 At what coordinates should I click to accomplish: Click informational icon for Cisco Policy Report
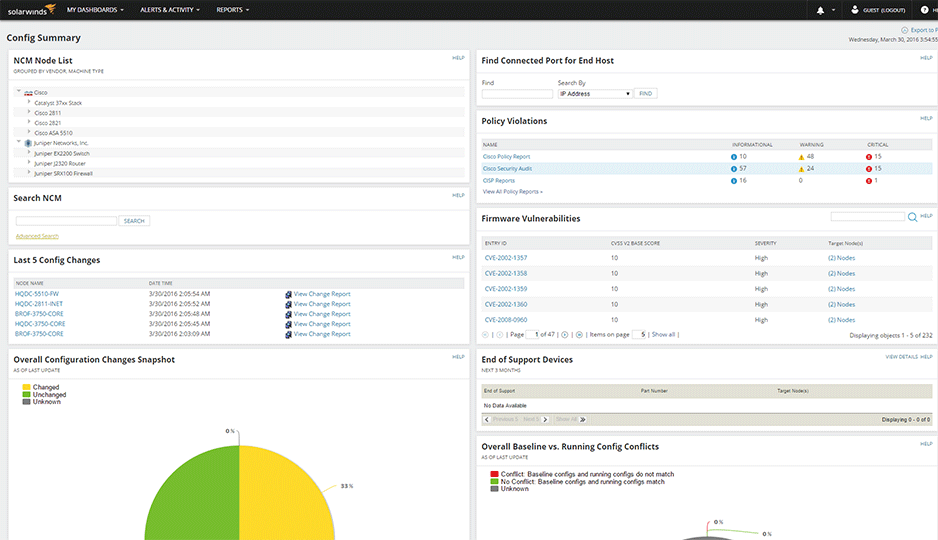click(x=734, y=157)
